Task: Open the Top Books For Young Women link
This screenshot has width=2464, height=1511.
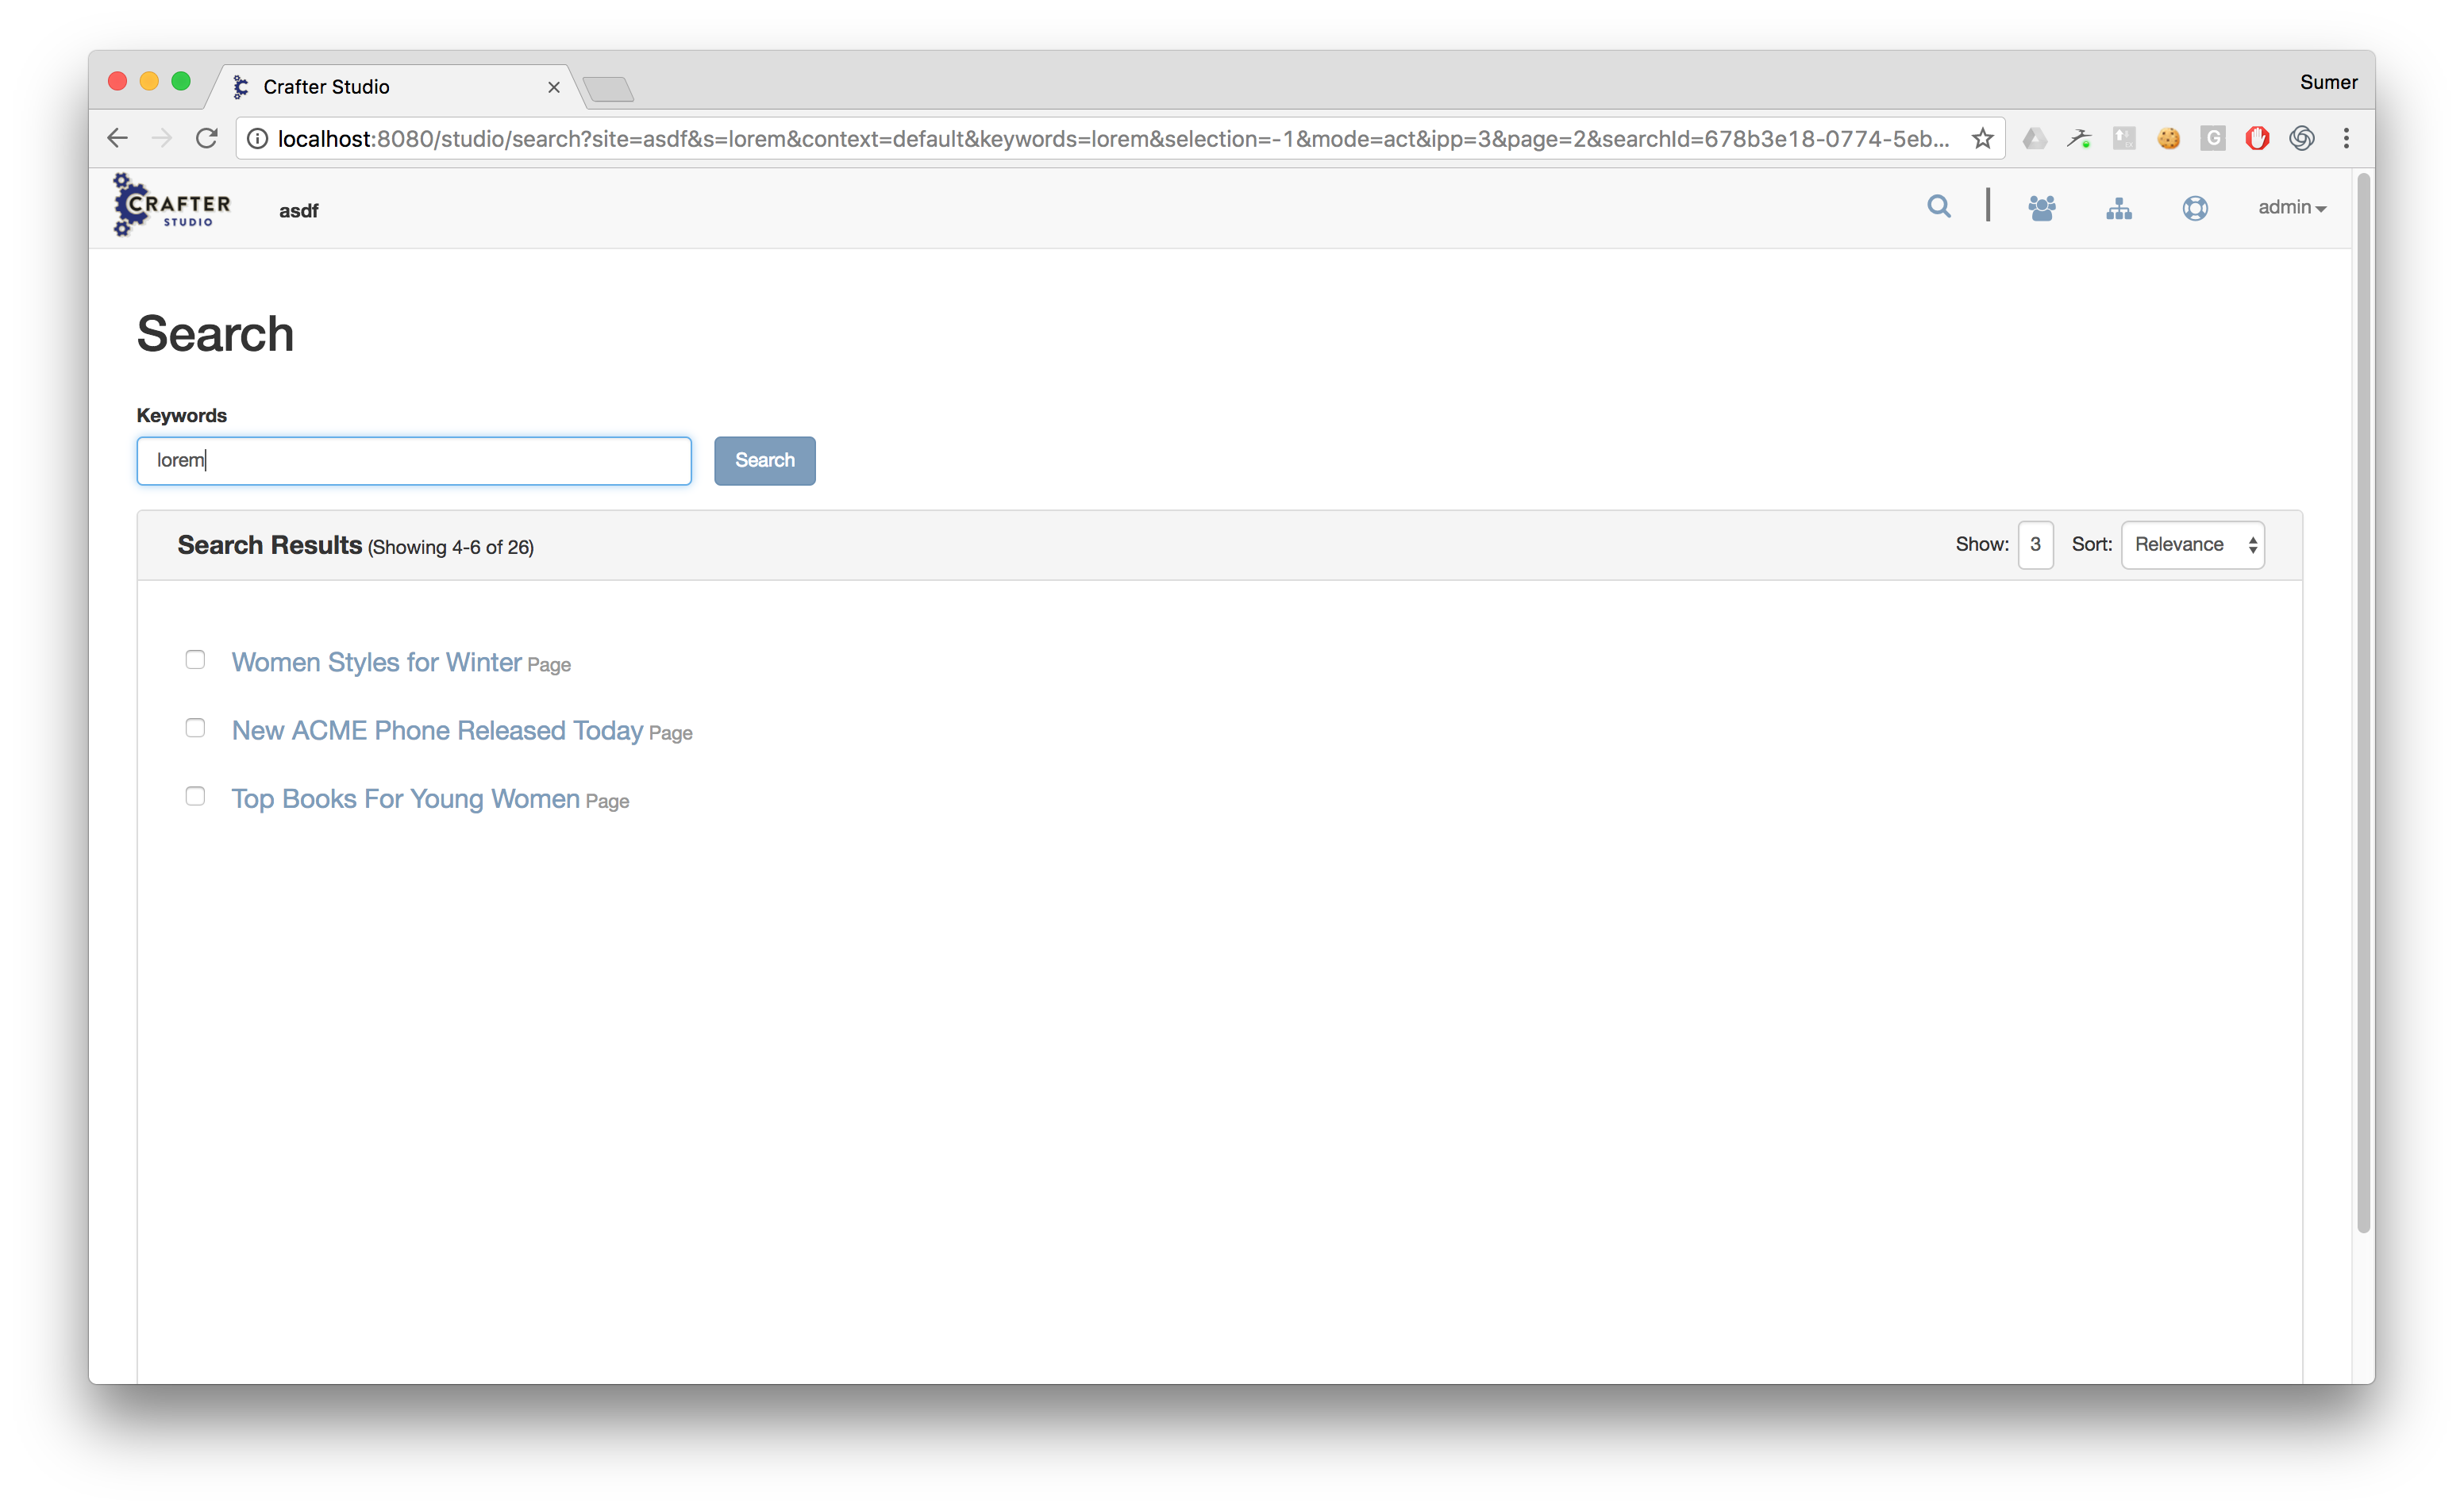Action: coord(405,798)
